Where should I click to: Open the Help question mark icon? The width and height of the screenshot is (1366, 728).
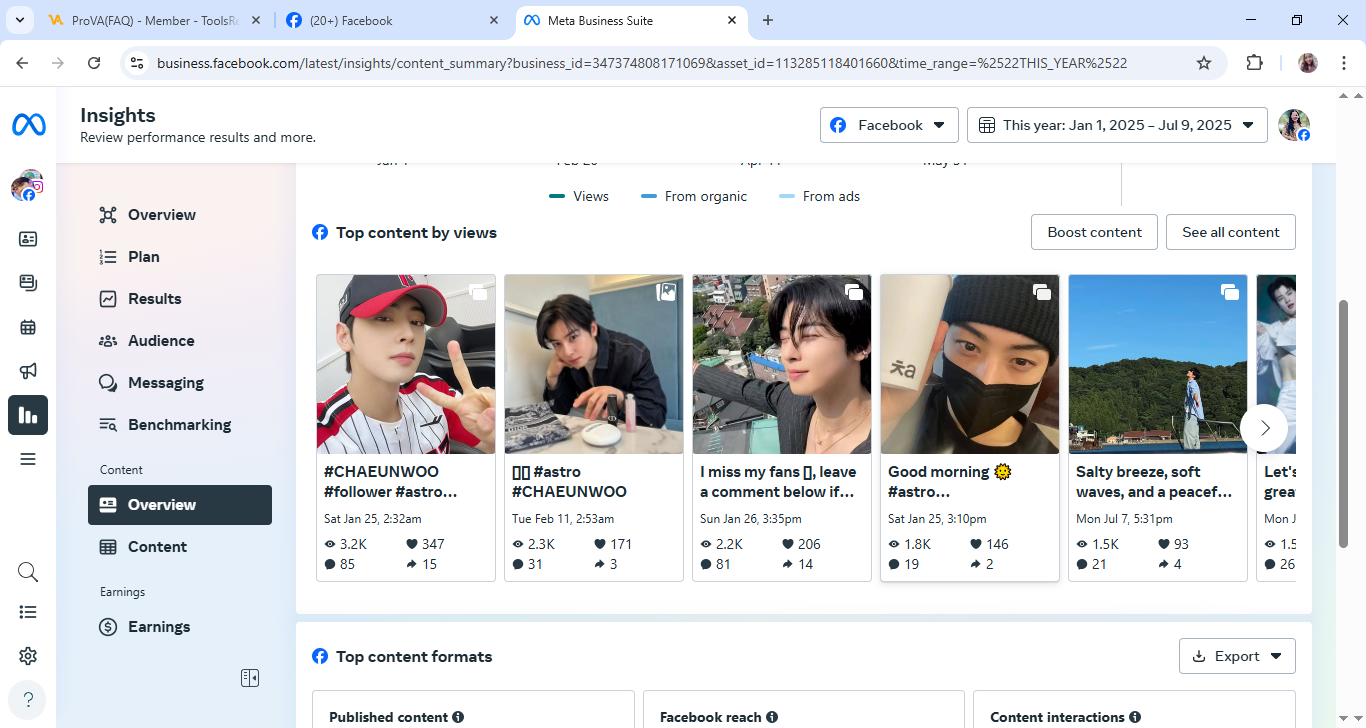pyautogui.click(x=28, y=699)
